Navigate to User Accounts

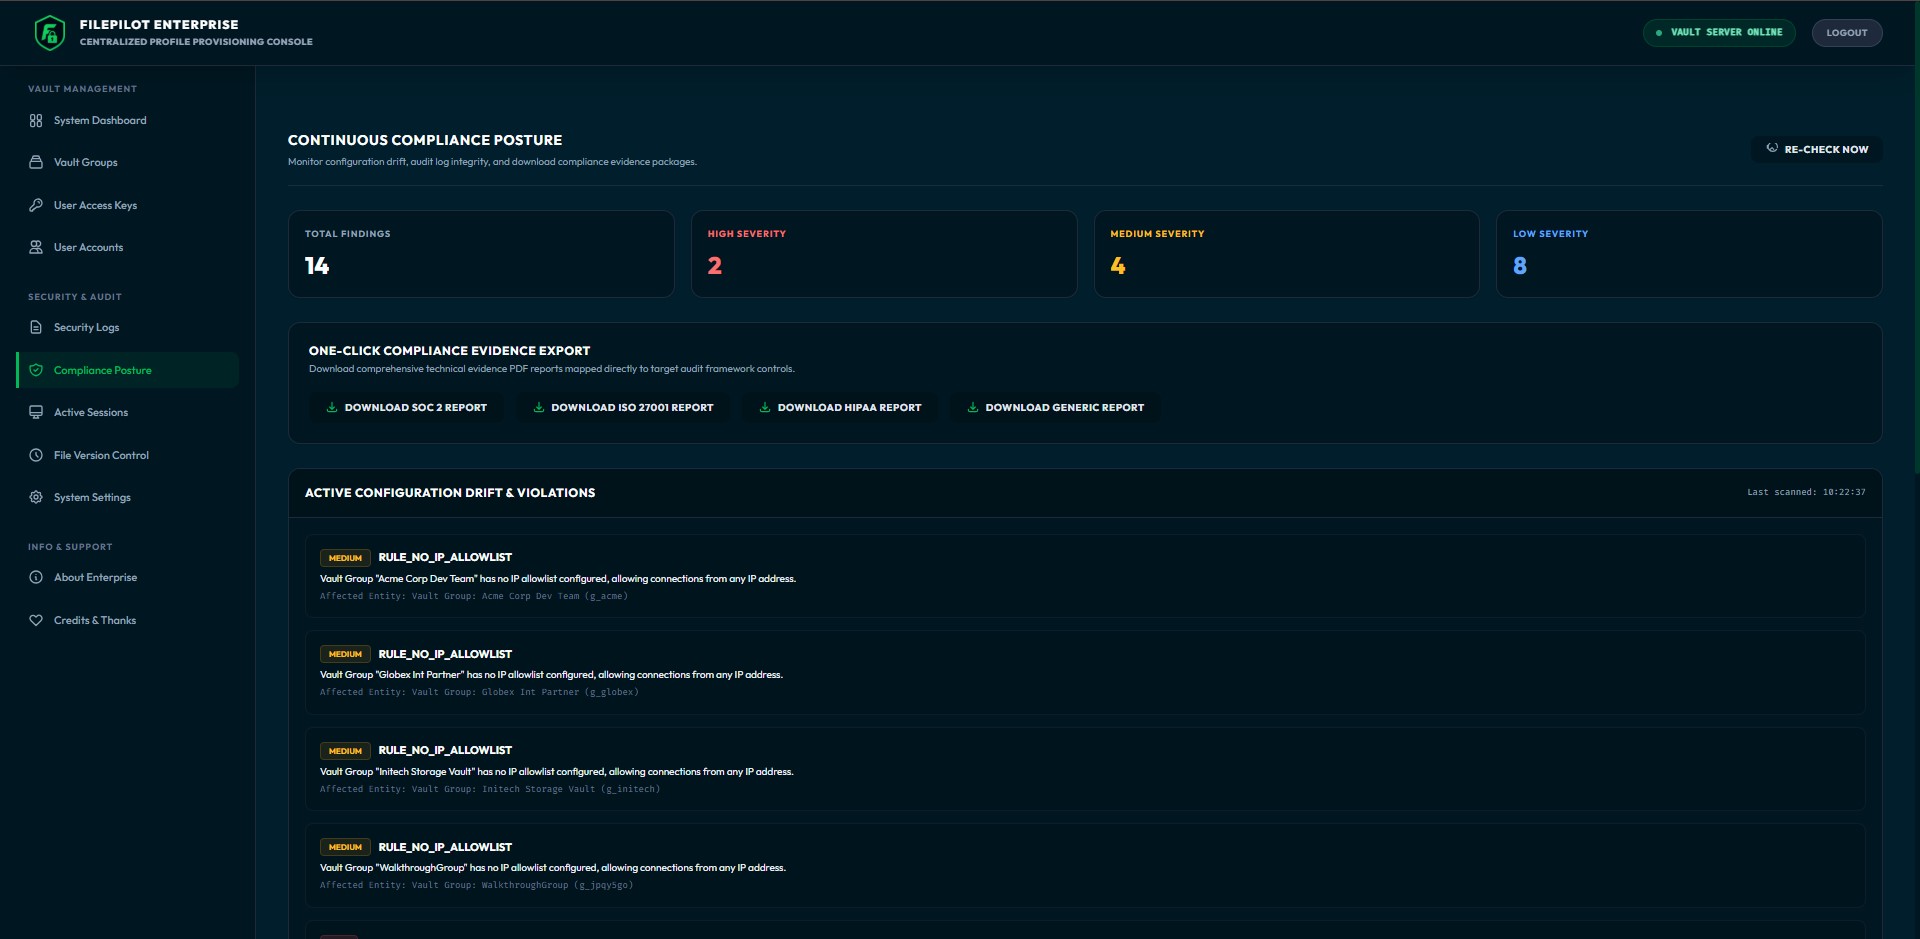pyautogui.click(x=128, y=247)
